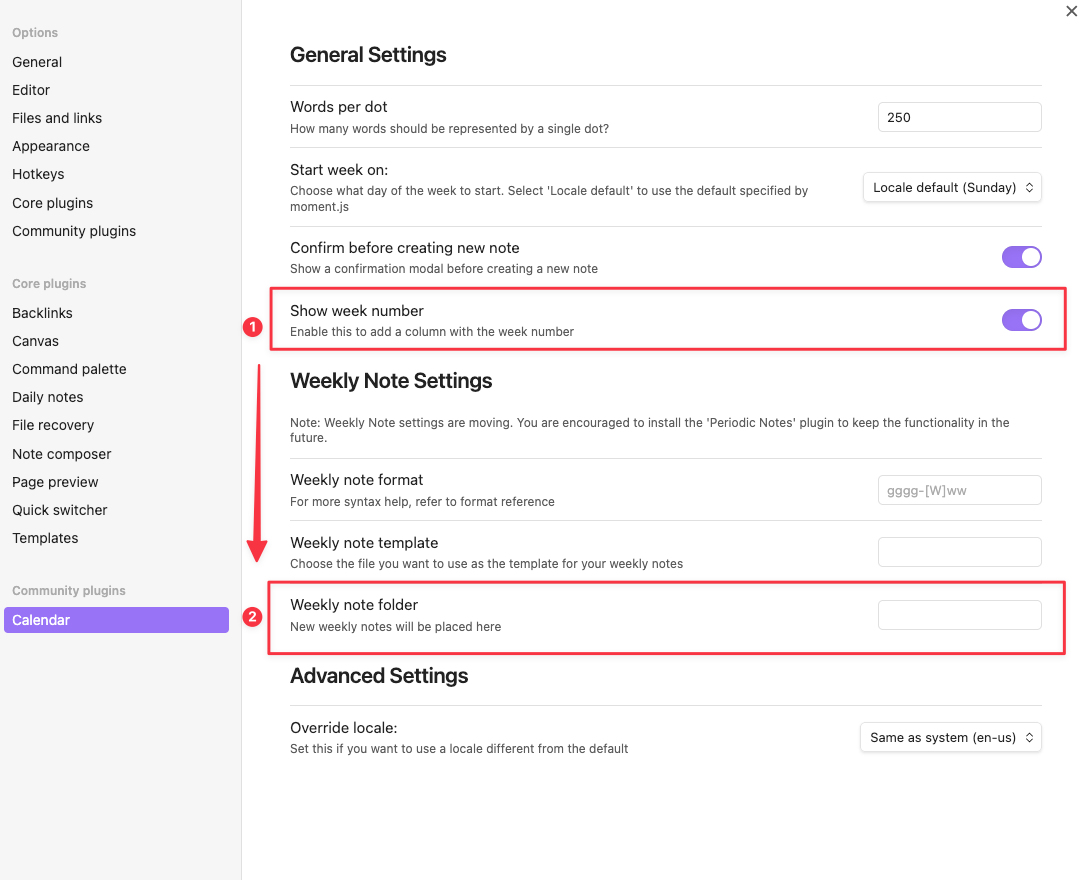
Task: Toggle Confirm before creating new note
Action: 1021,257
